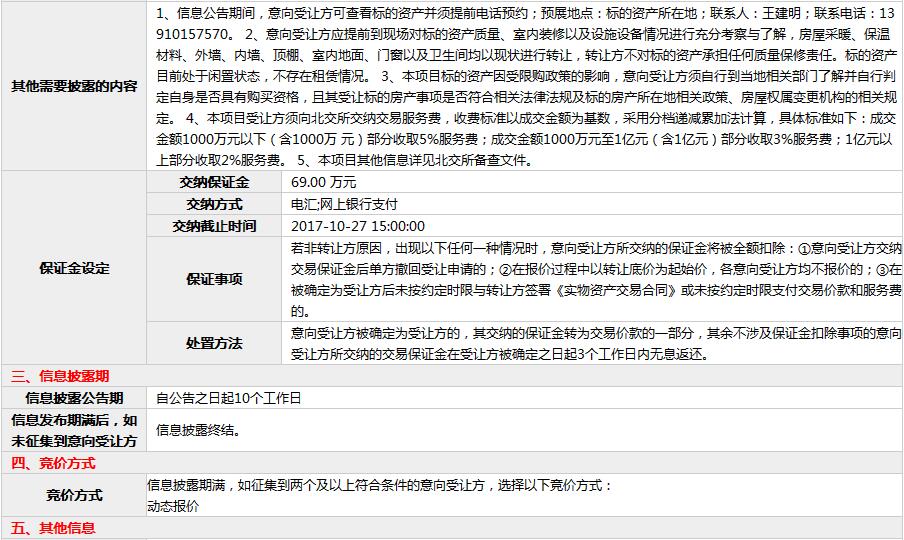This screenshot has width=904, height=540.
Task: Click the 交纳保证金 label cell
Action: pos(214,182)
